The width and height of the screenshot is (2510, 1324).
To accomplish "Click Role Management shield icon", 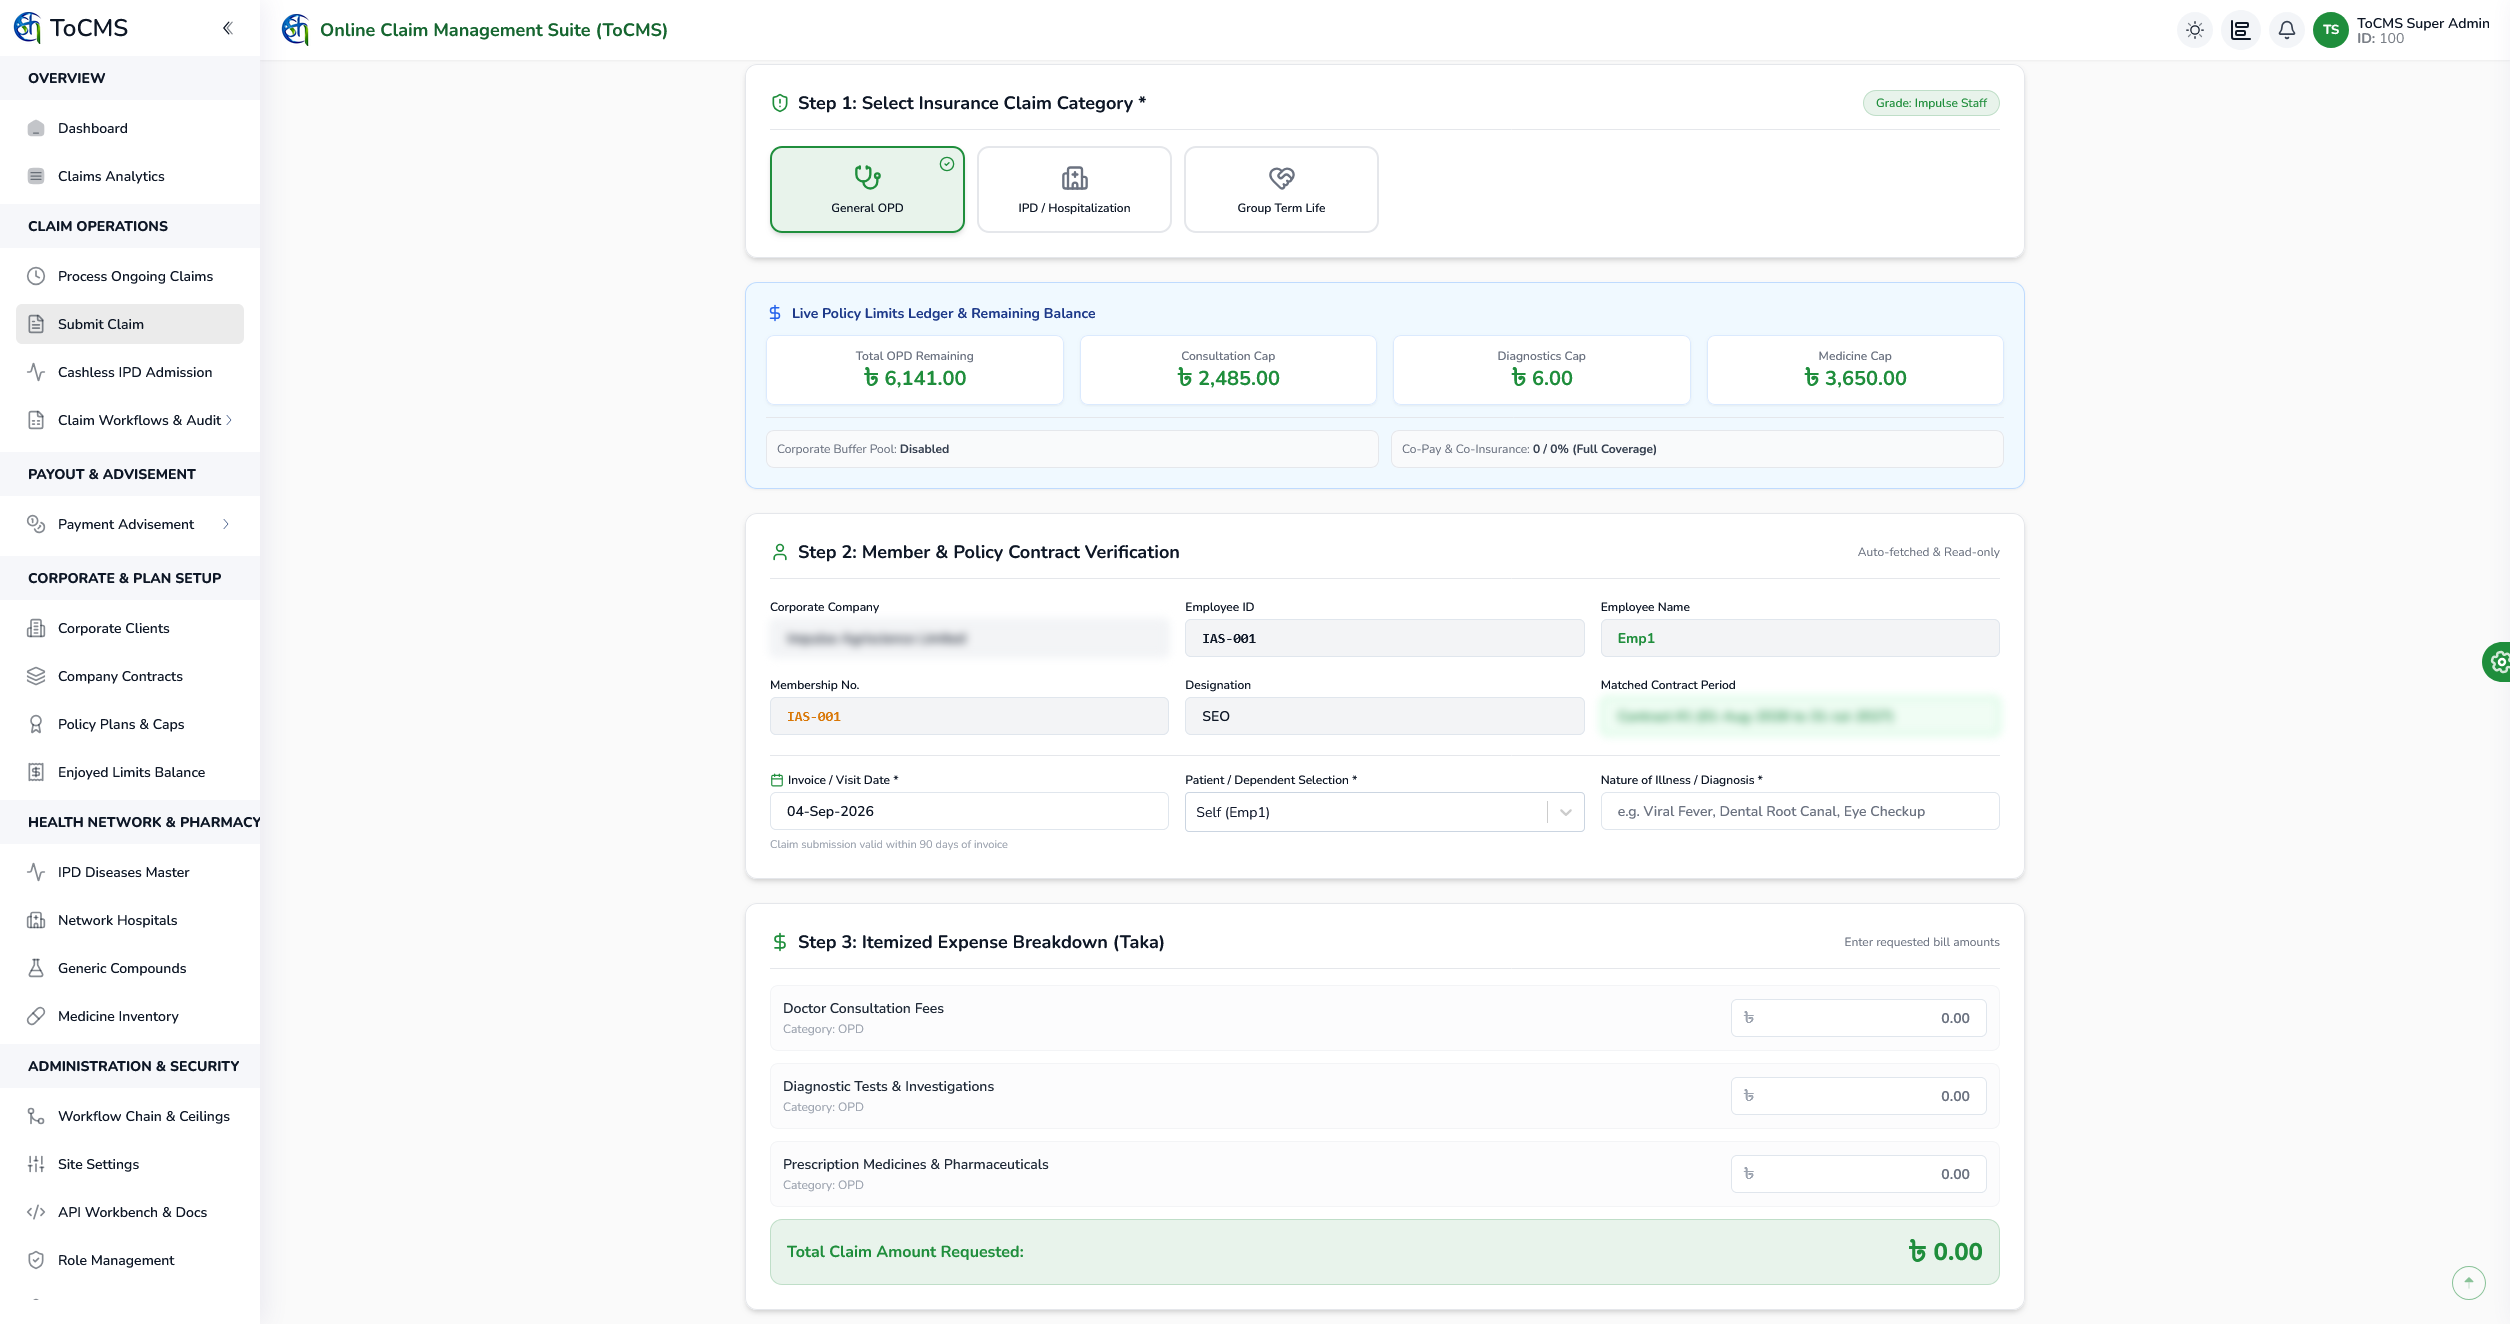I will tap(36, 1260).
